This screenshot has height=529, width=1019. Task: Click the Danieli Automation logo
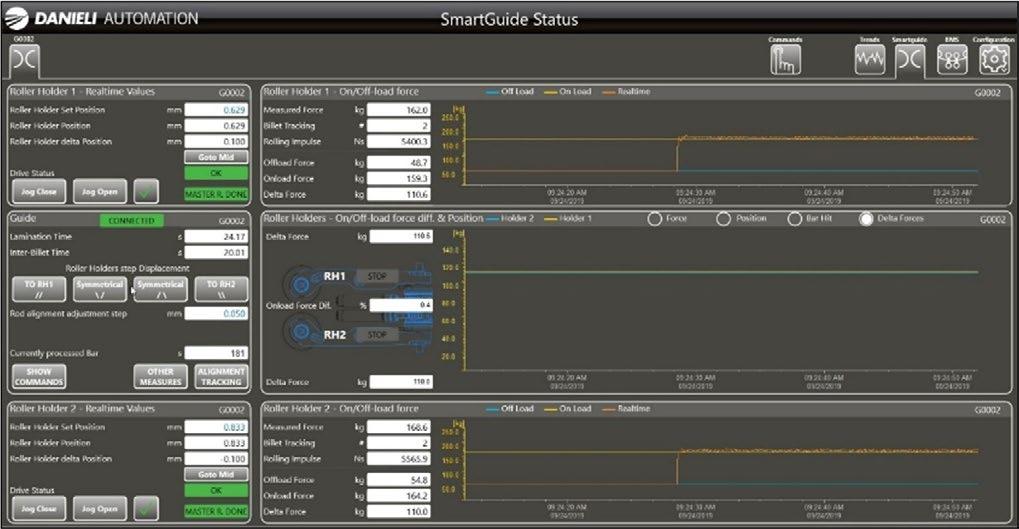(101, 18)
